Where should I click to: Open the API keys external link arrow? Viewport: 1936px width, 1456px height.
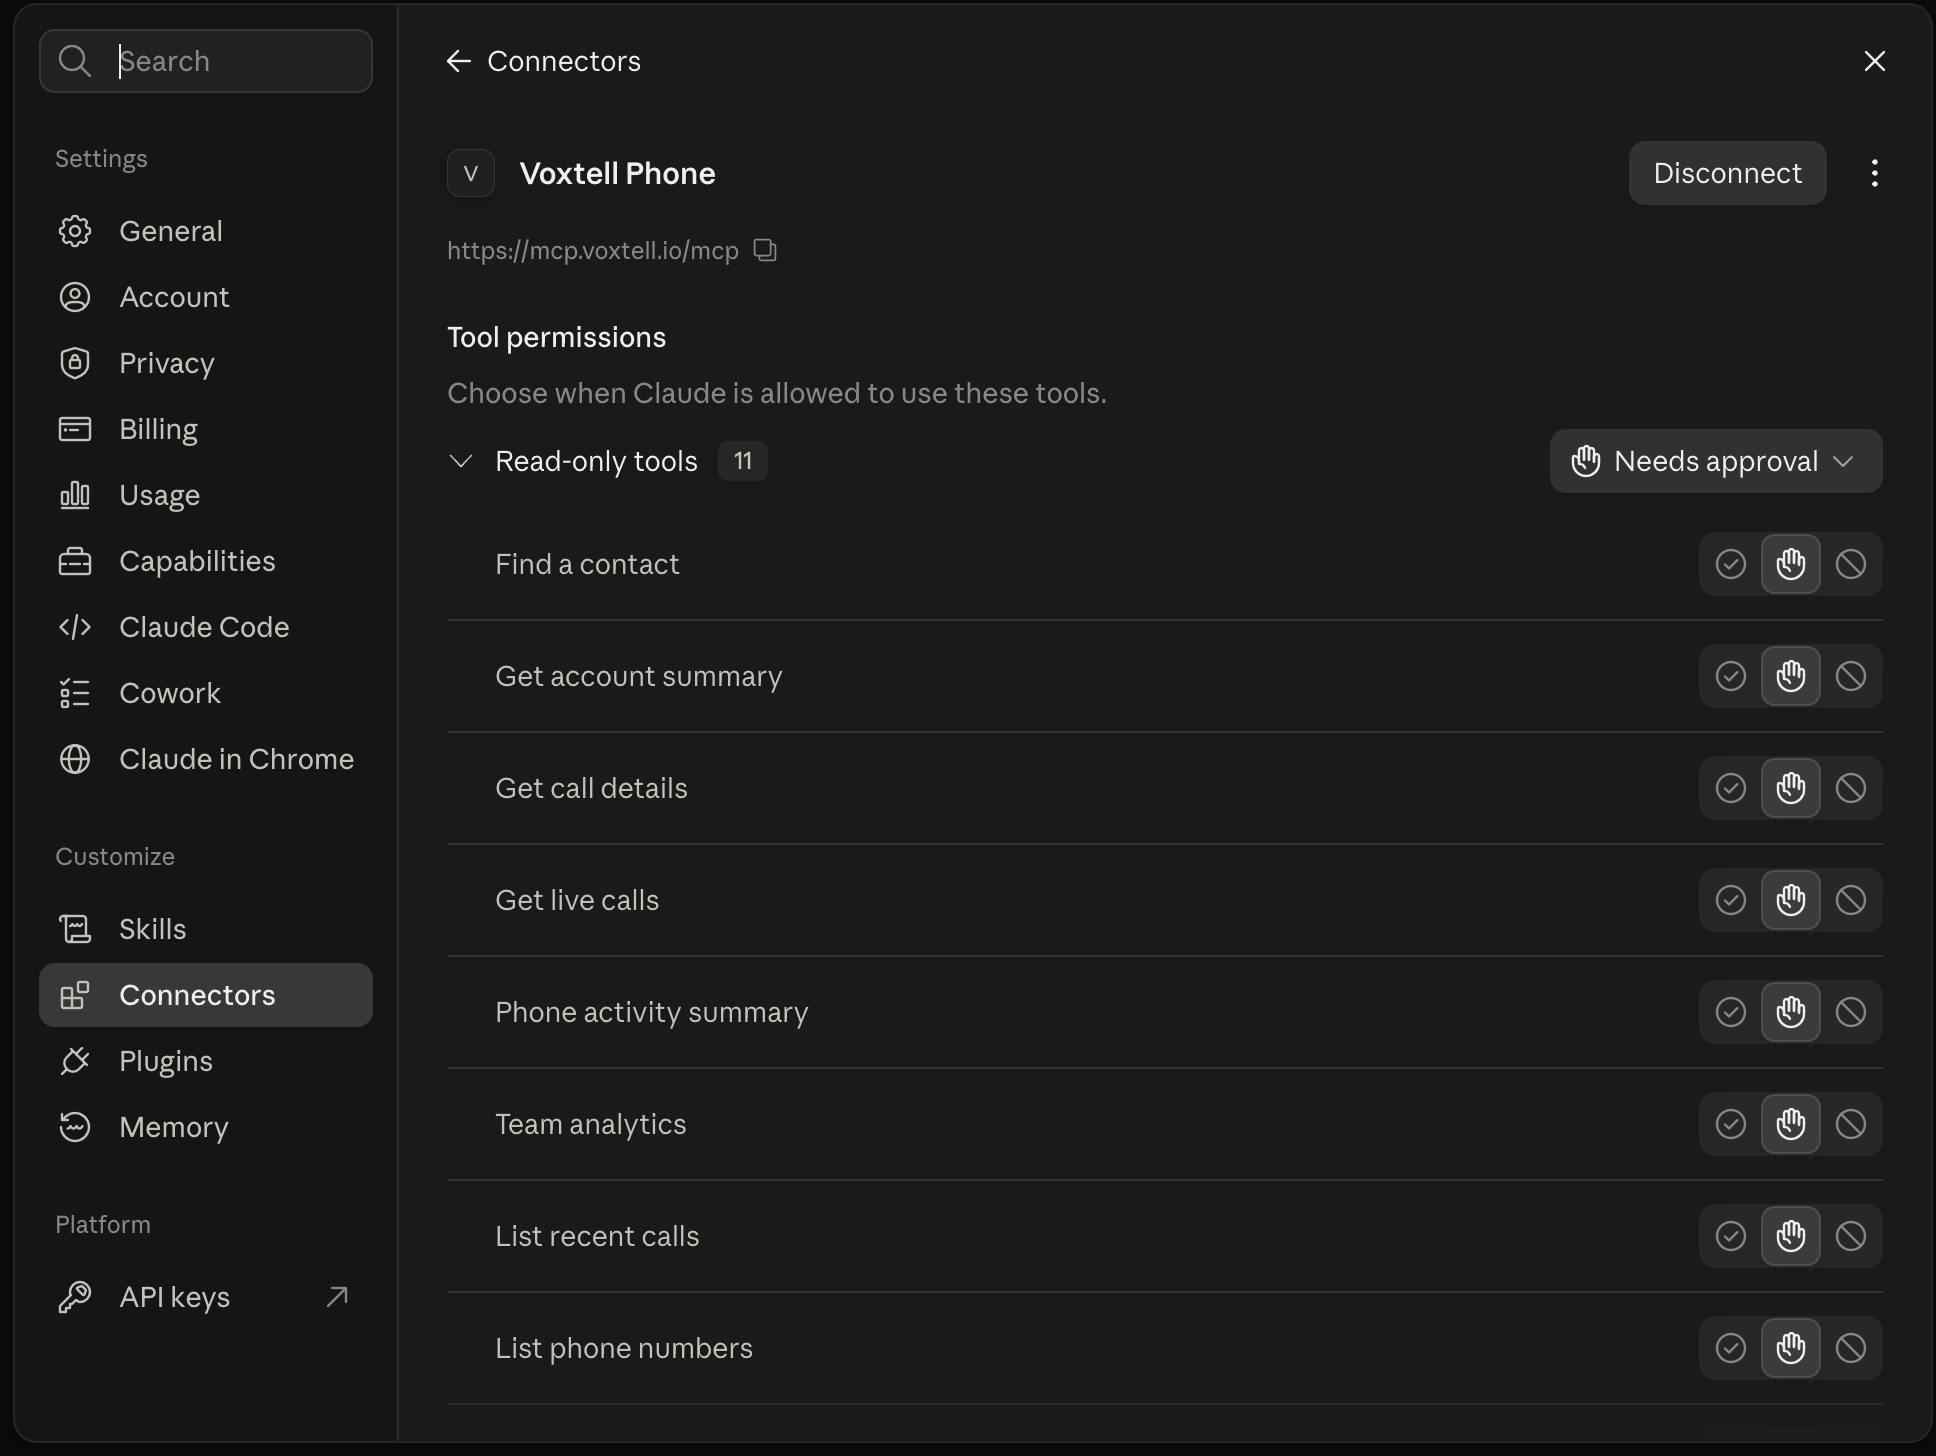338,1297
